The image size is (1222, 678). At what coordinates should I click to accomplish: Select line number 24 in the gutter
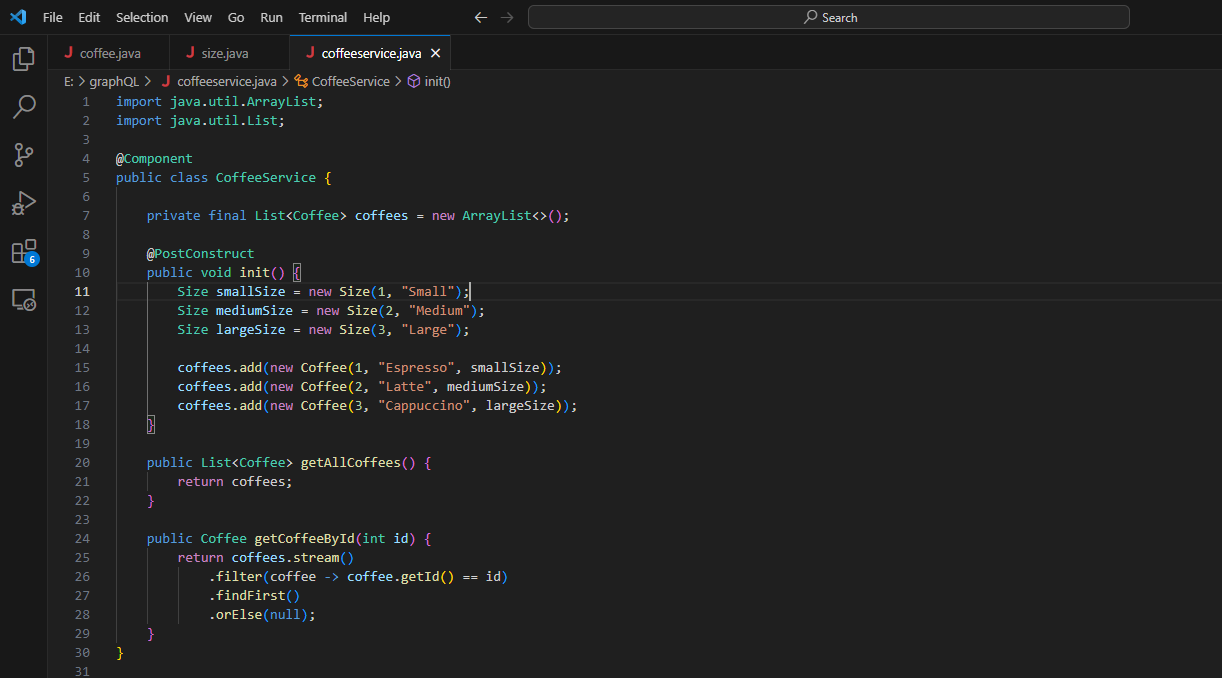pos(82,539)
